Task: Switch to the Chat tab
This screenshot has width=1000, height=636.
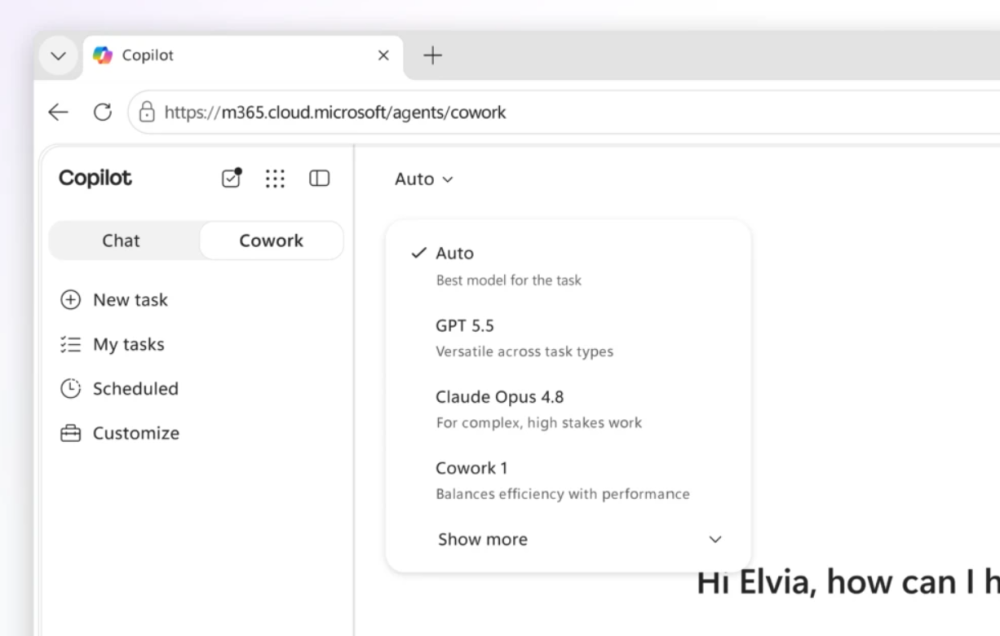Action: tap(121, 240)
